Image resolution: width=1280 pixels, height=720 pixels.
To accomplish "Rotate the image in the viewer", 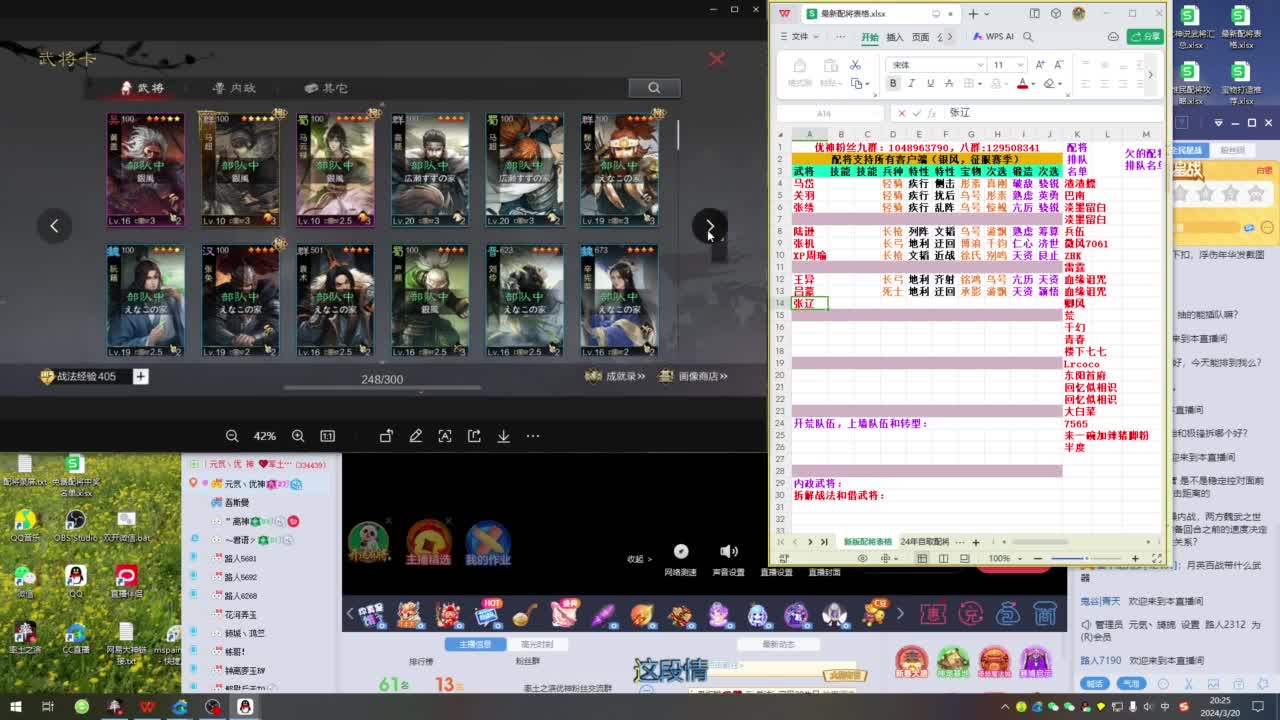I will (386, 436).
